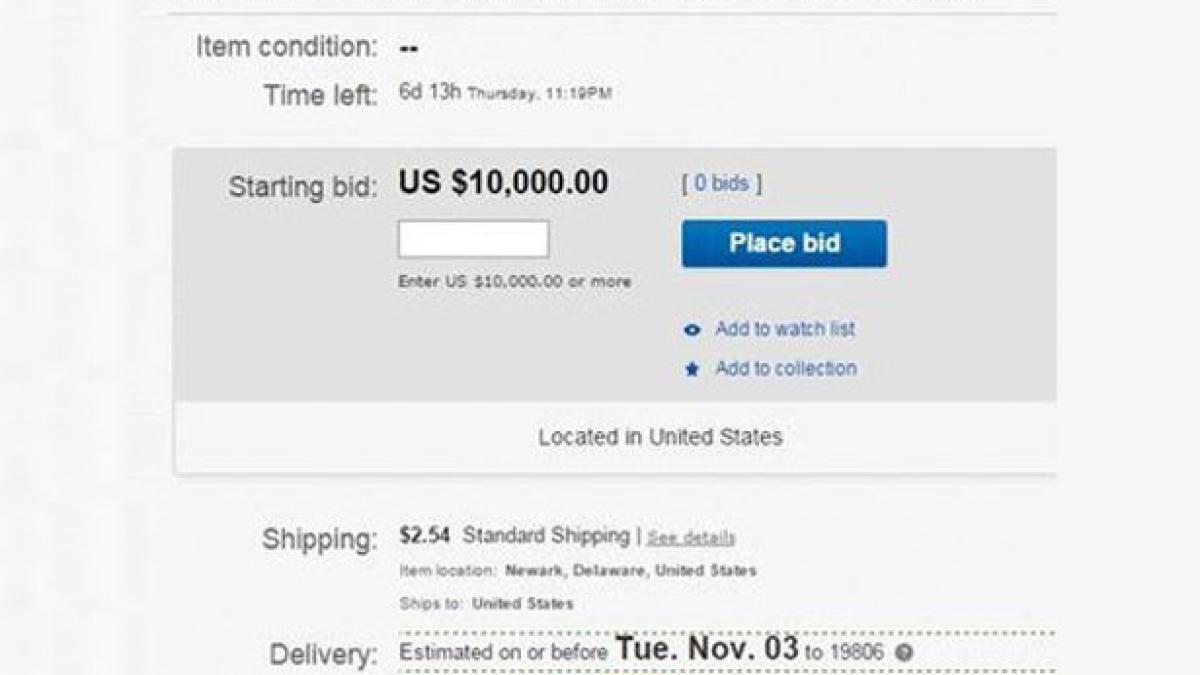Click the "Standard Shipping" text
The width and height of the screenshot is (1200, 675).
pos(545,536)
